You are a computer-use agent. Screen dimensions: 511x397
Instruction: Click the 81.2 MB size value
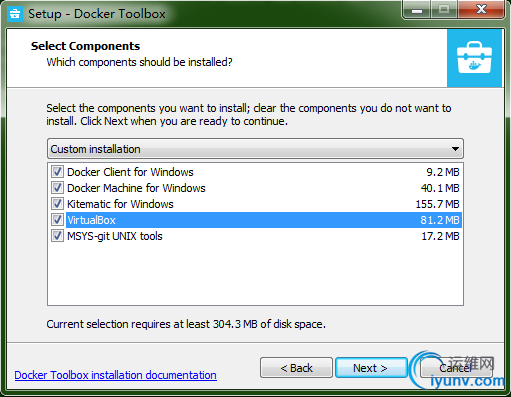(440, 220)
